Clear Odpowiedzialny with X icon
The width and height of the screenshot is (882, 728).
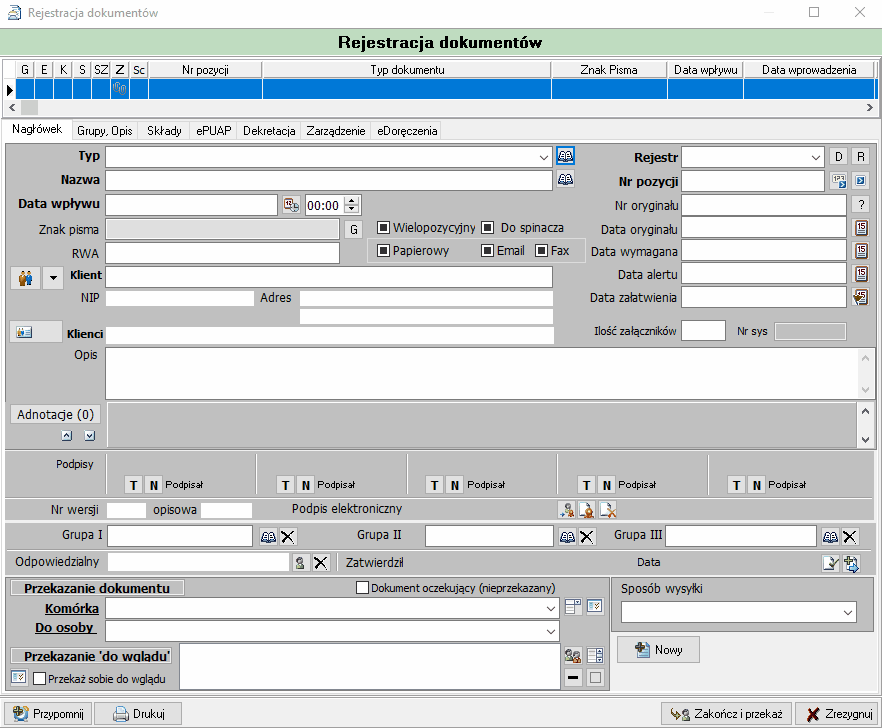tap(321, 563)
